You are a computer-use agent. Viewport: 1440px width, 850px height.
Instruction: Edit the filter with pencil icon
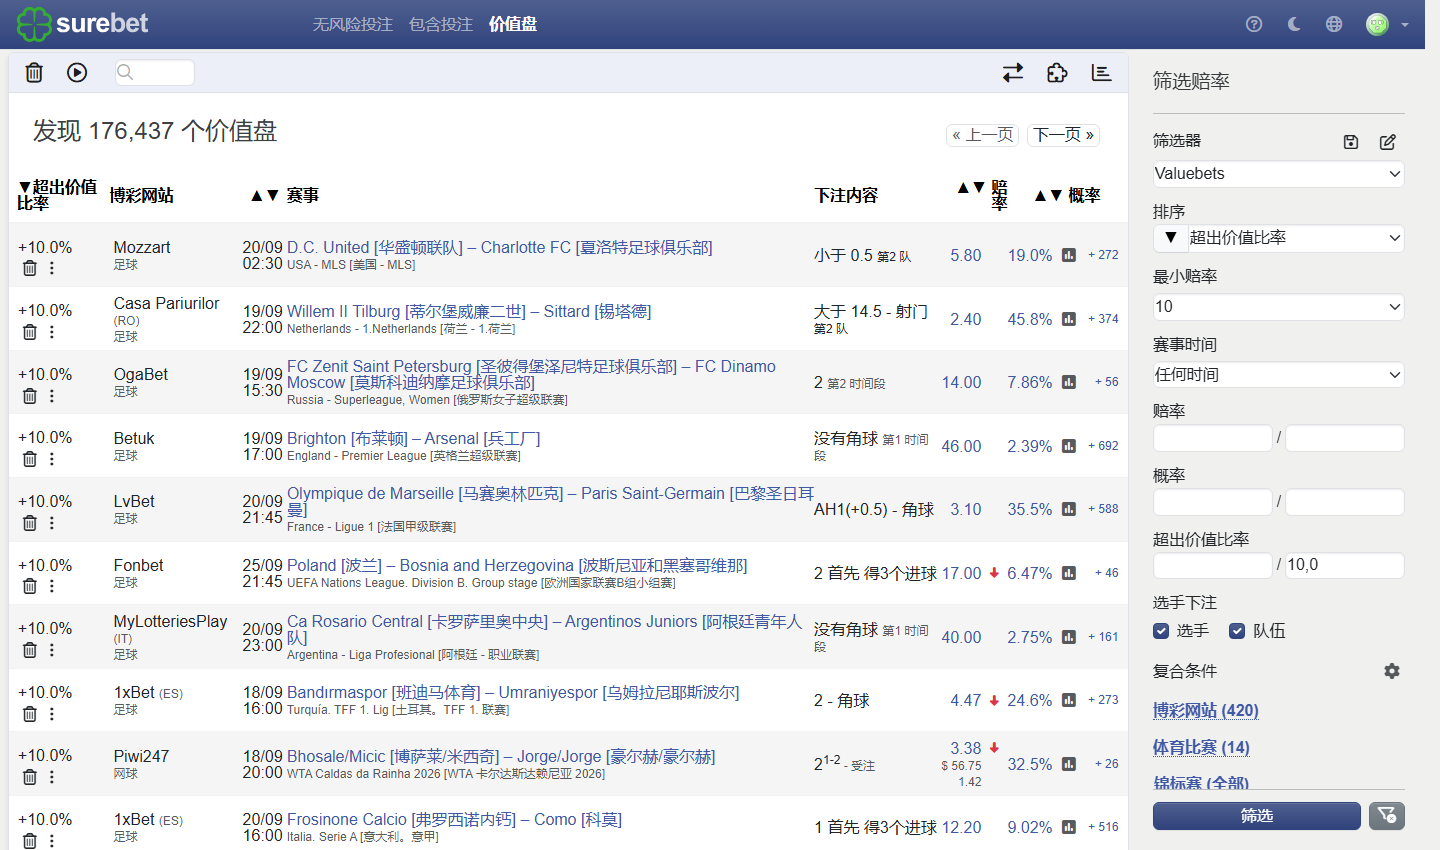(x=1388, y=142)
